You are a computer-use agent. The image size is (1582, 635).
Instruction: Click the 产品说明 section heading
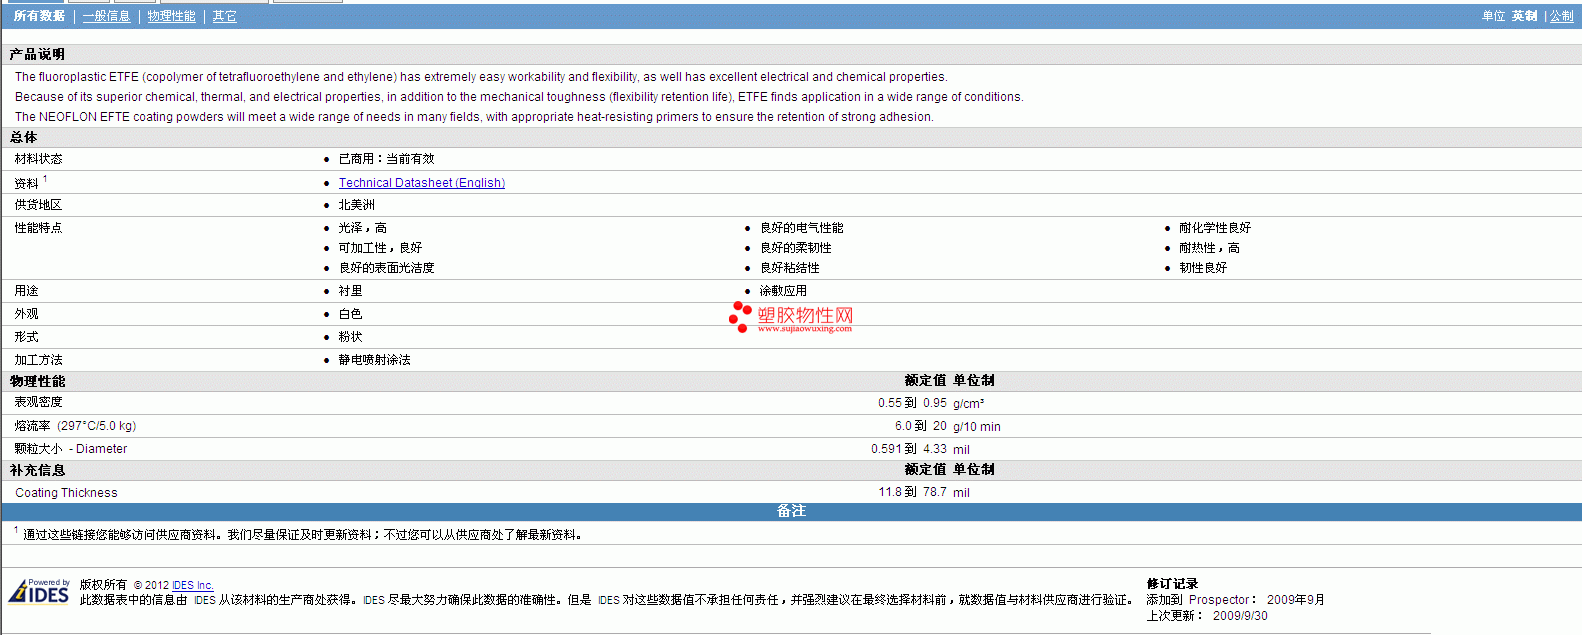[x=37, y=54]
